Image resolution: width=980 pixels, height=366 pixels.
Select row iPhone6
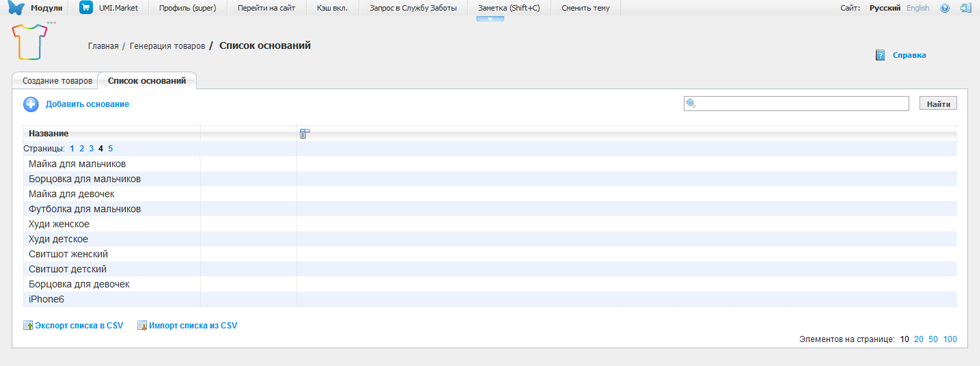[x=490, y=299]
